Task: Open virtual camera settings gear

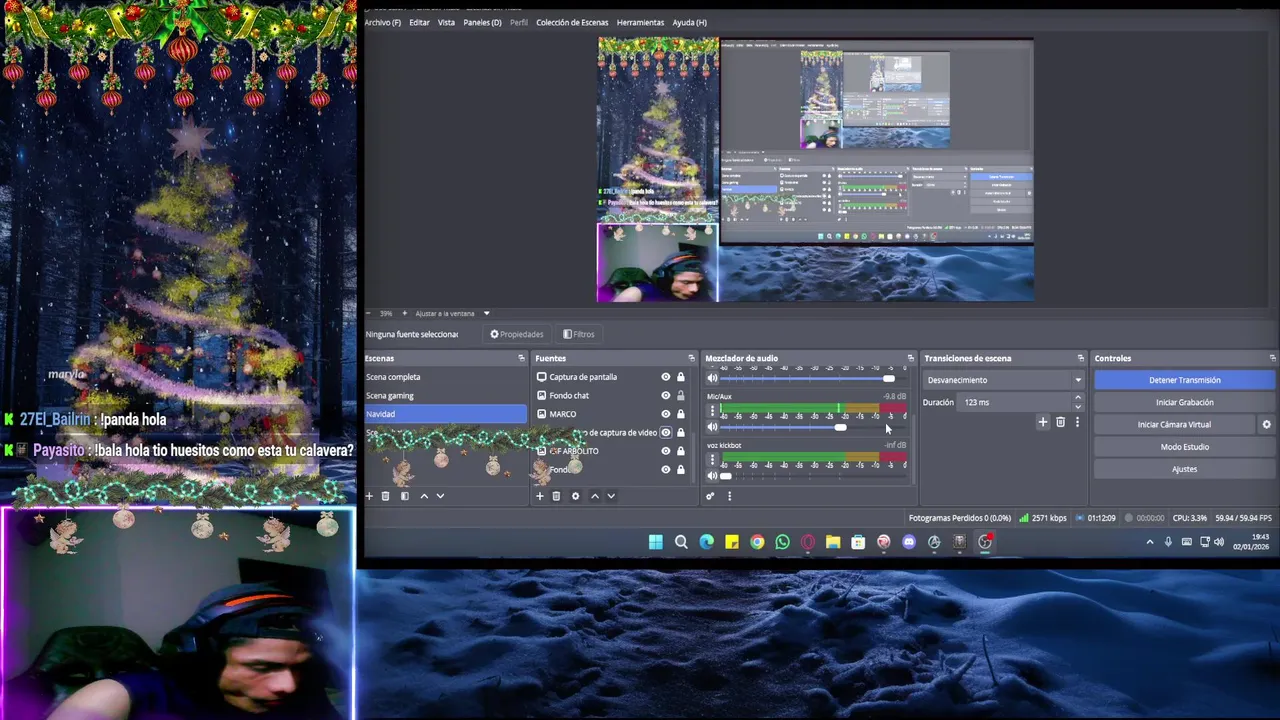Action: click(1266, 424)
